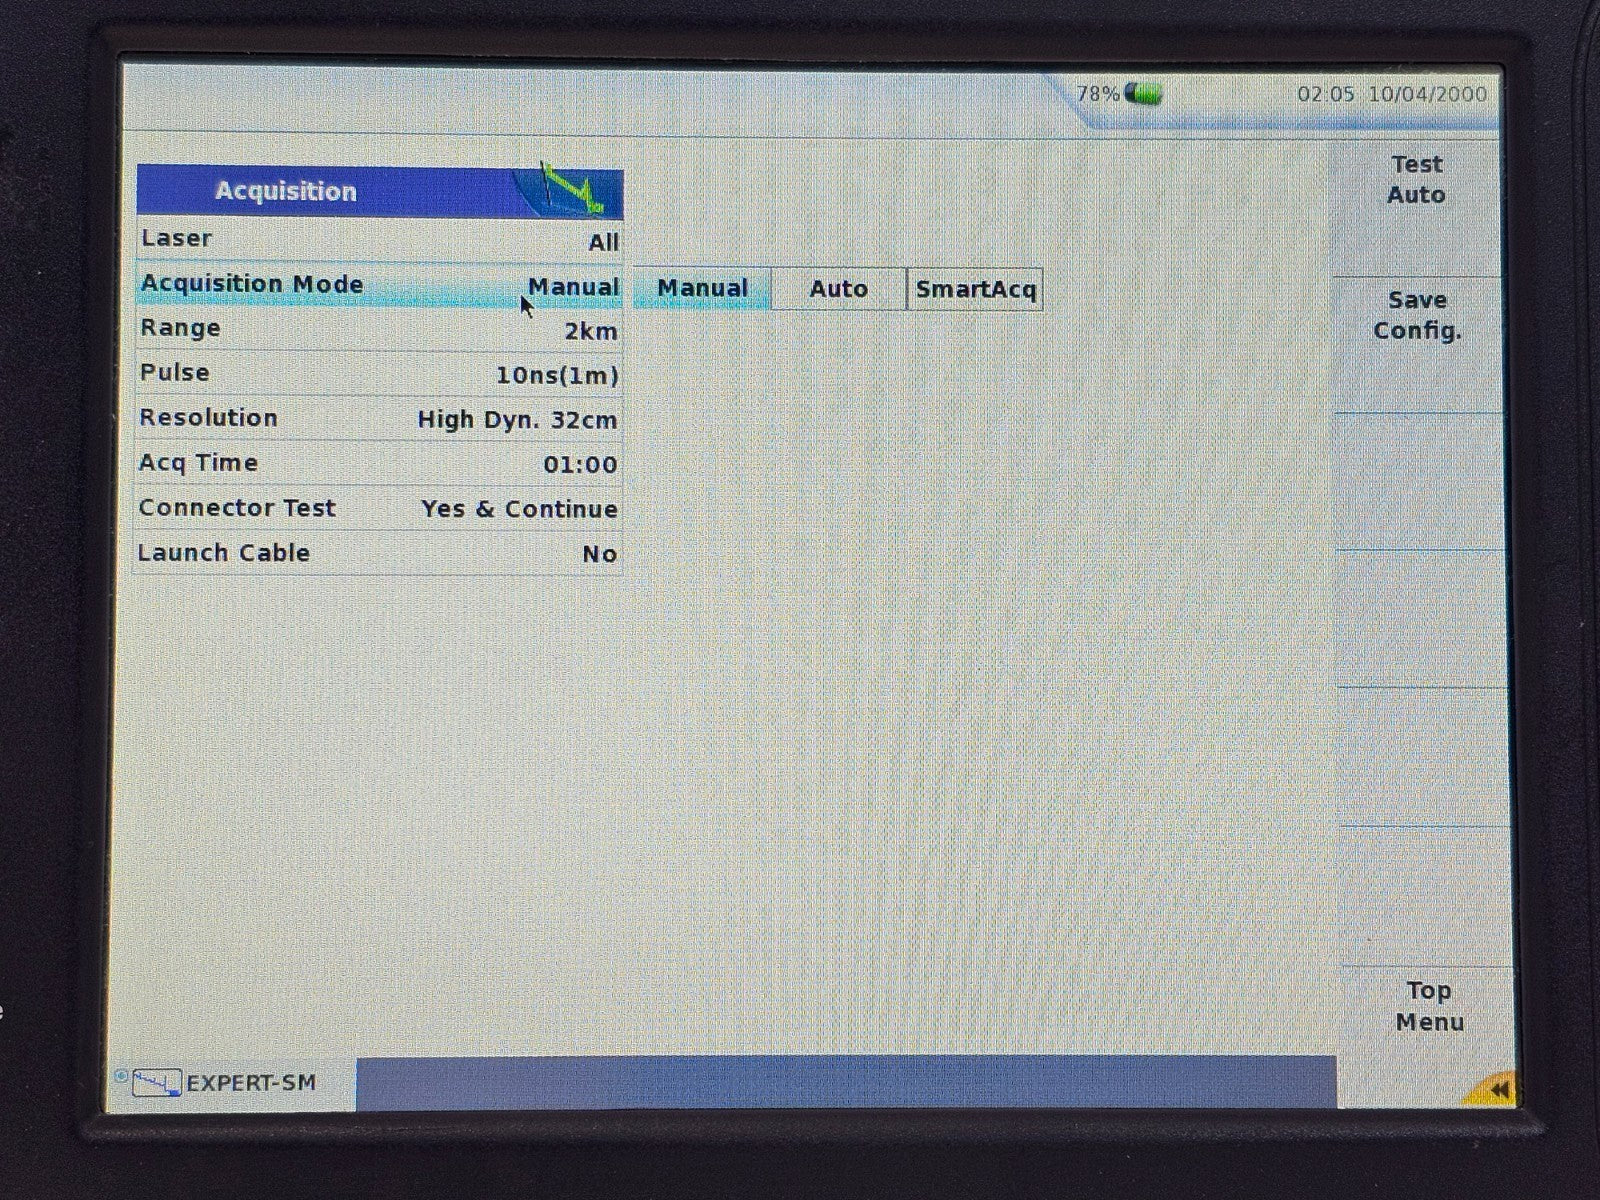Select Auto acquisition mode option
Screen dimensions: 1600x1200
point(838,289)
